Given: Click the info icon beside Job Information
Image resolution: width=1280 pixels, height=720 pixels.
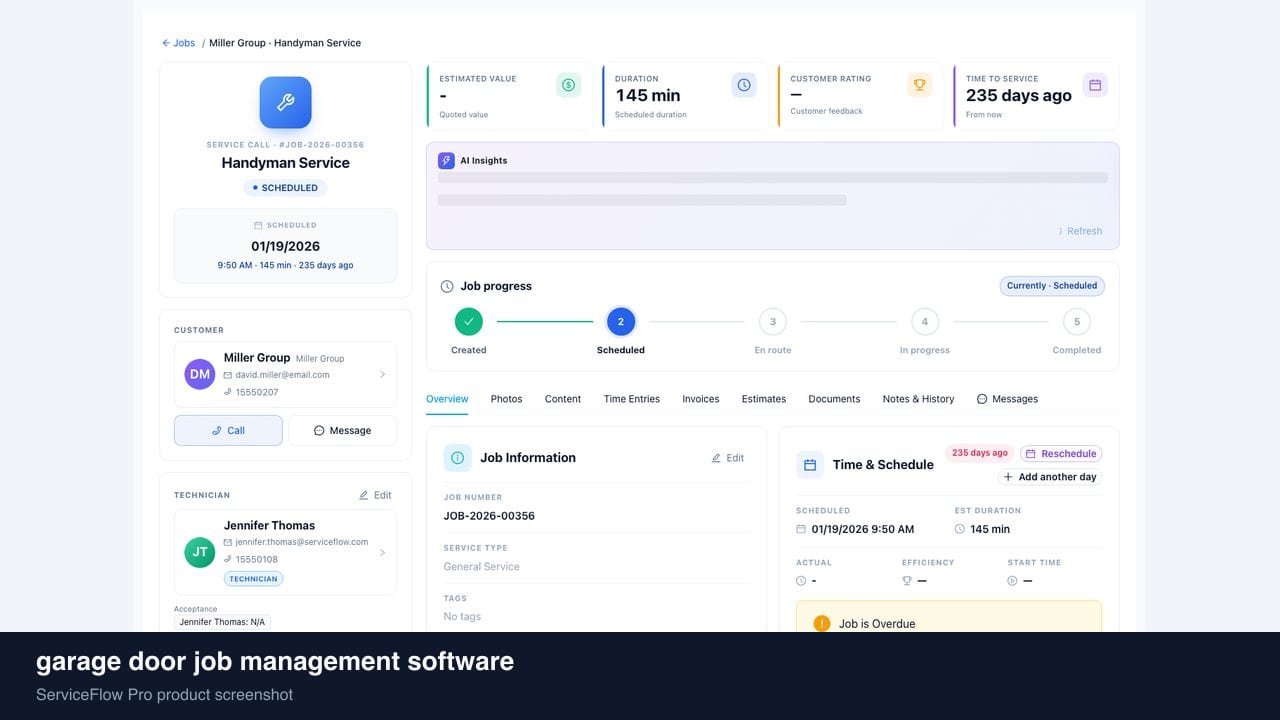Looking at the screenshot, I should (x=457, y=458).
